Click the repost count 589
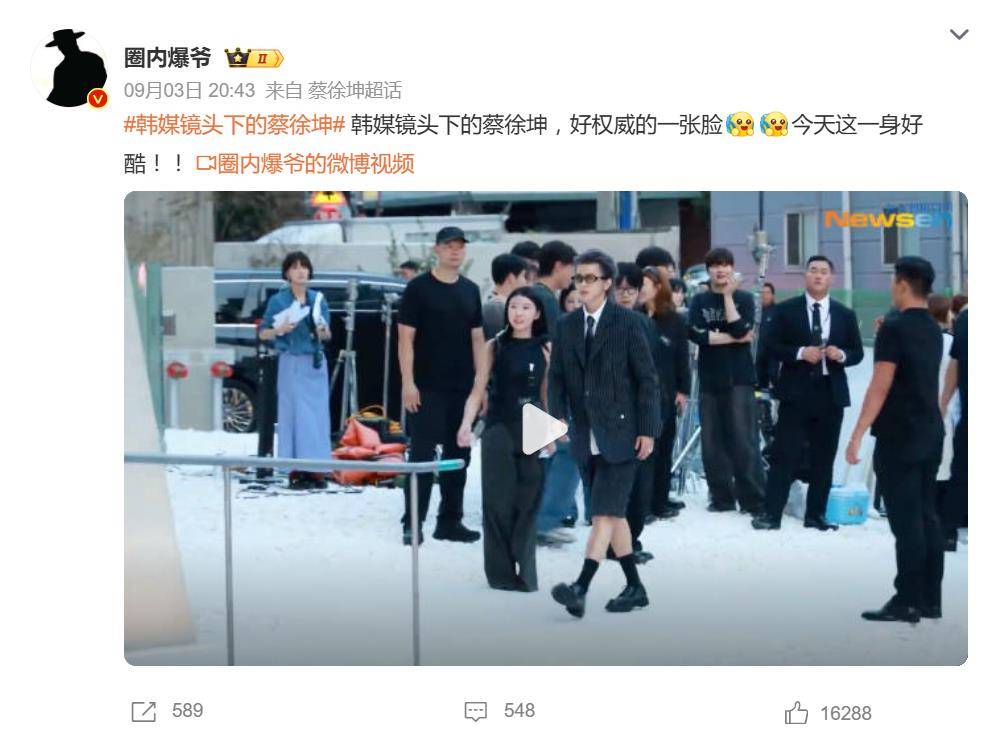997x738 pixels. pos(188,711)
